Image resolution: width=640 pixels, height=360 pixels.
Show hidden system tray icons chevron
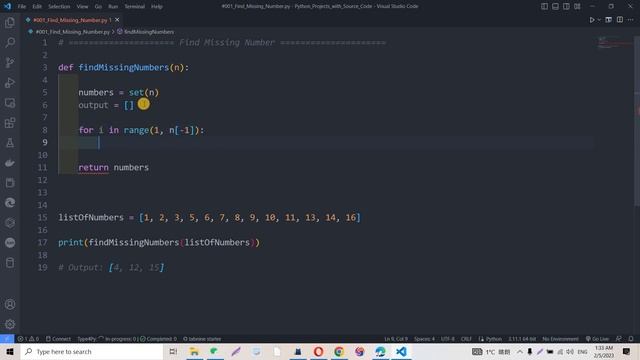click(520, 351)
